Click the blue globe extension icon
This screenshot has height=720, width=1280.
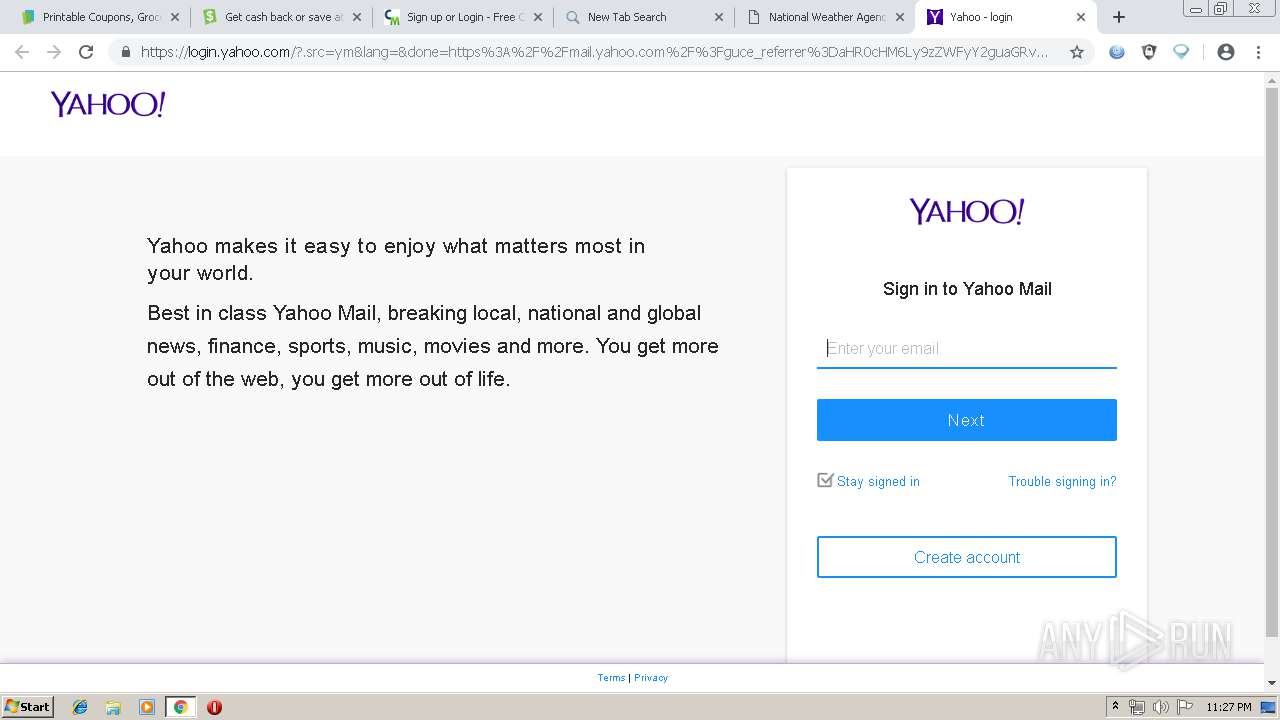[1117, 52]
